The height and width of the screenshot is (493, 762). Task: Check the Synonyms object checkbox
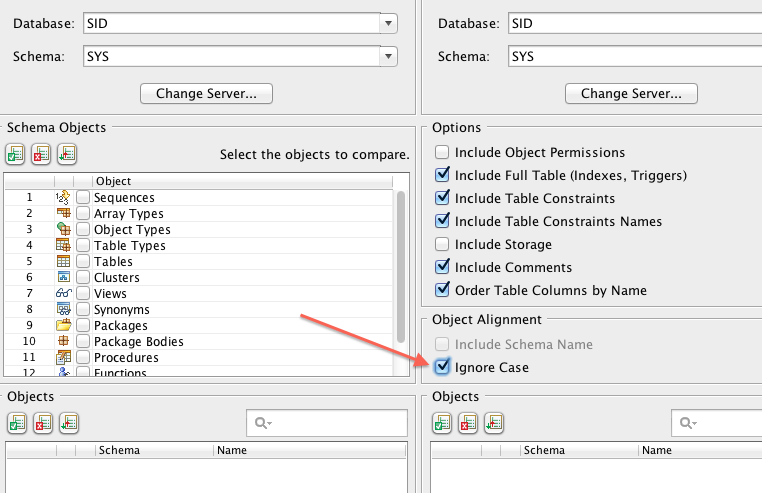tap(83, 310)
